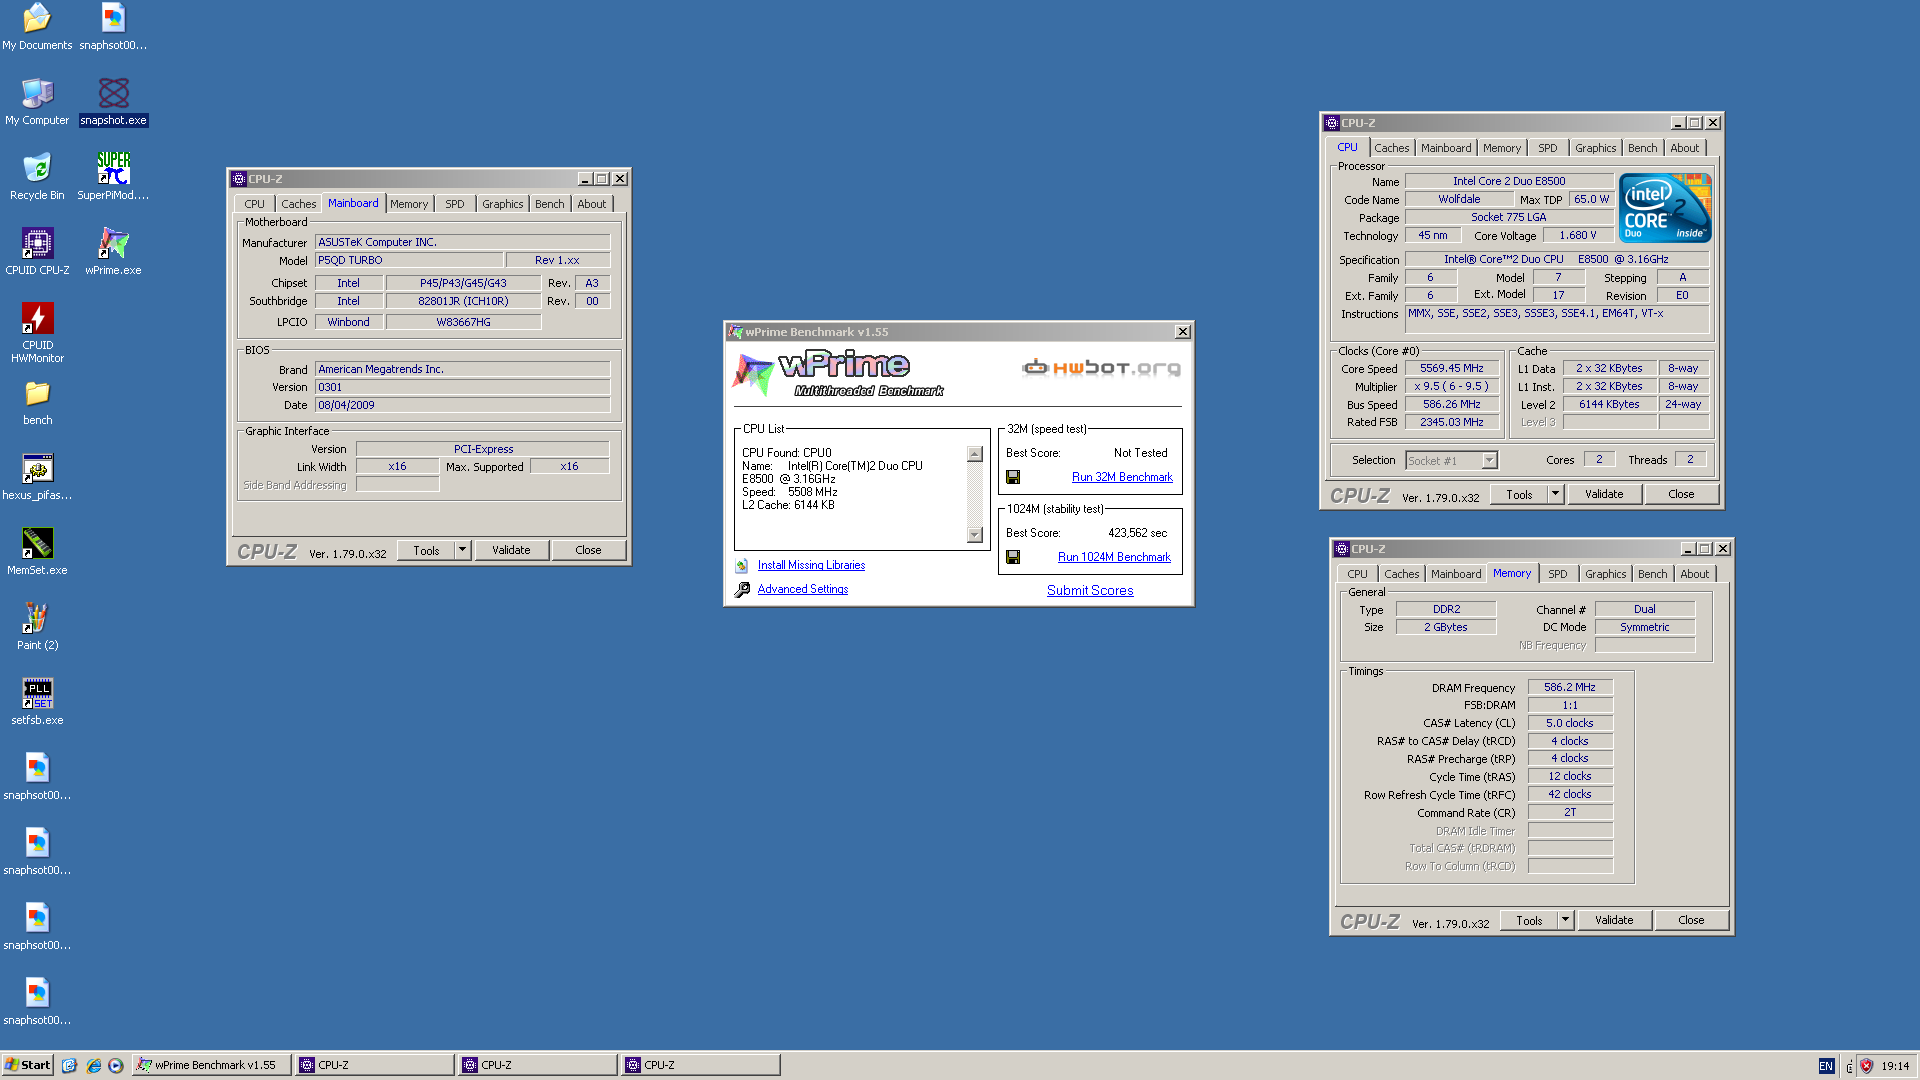Click clock 19:14 in system tray
The height and width of the screenshot is (1080, 1920).
(1894, 1066)
